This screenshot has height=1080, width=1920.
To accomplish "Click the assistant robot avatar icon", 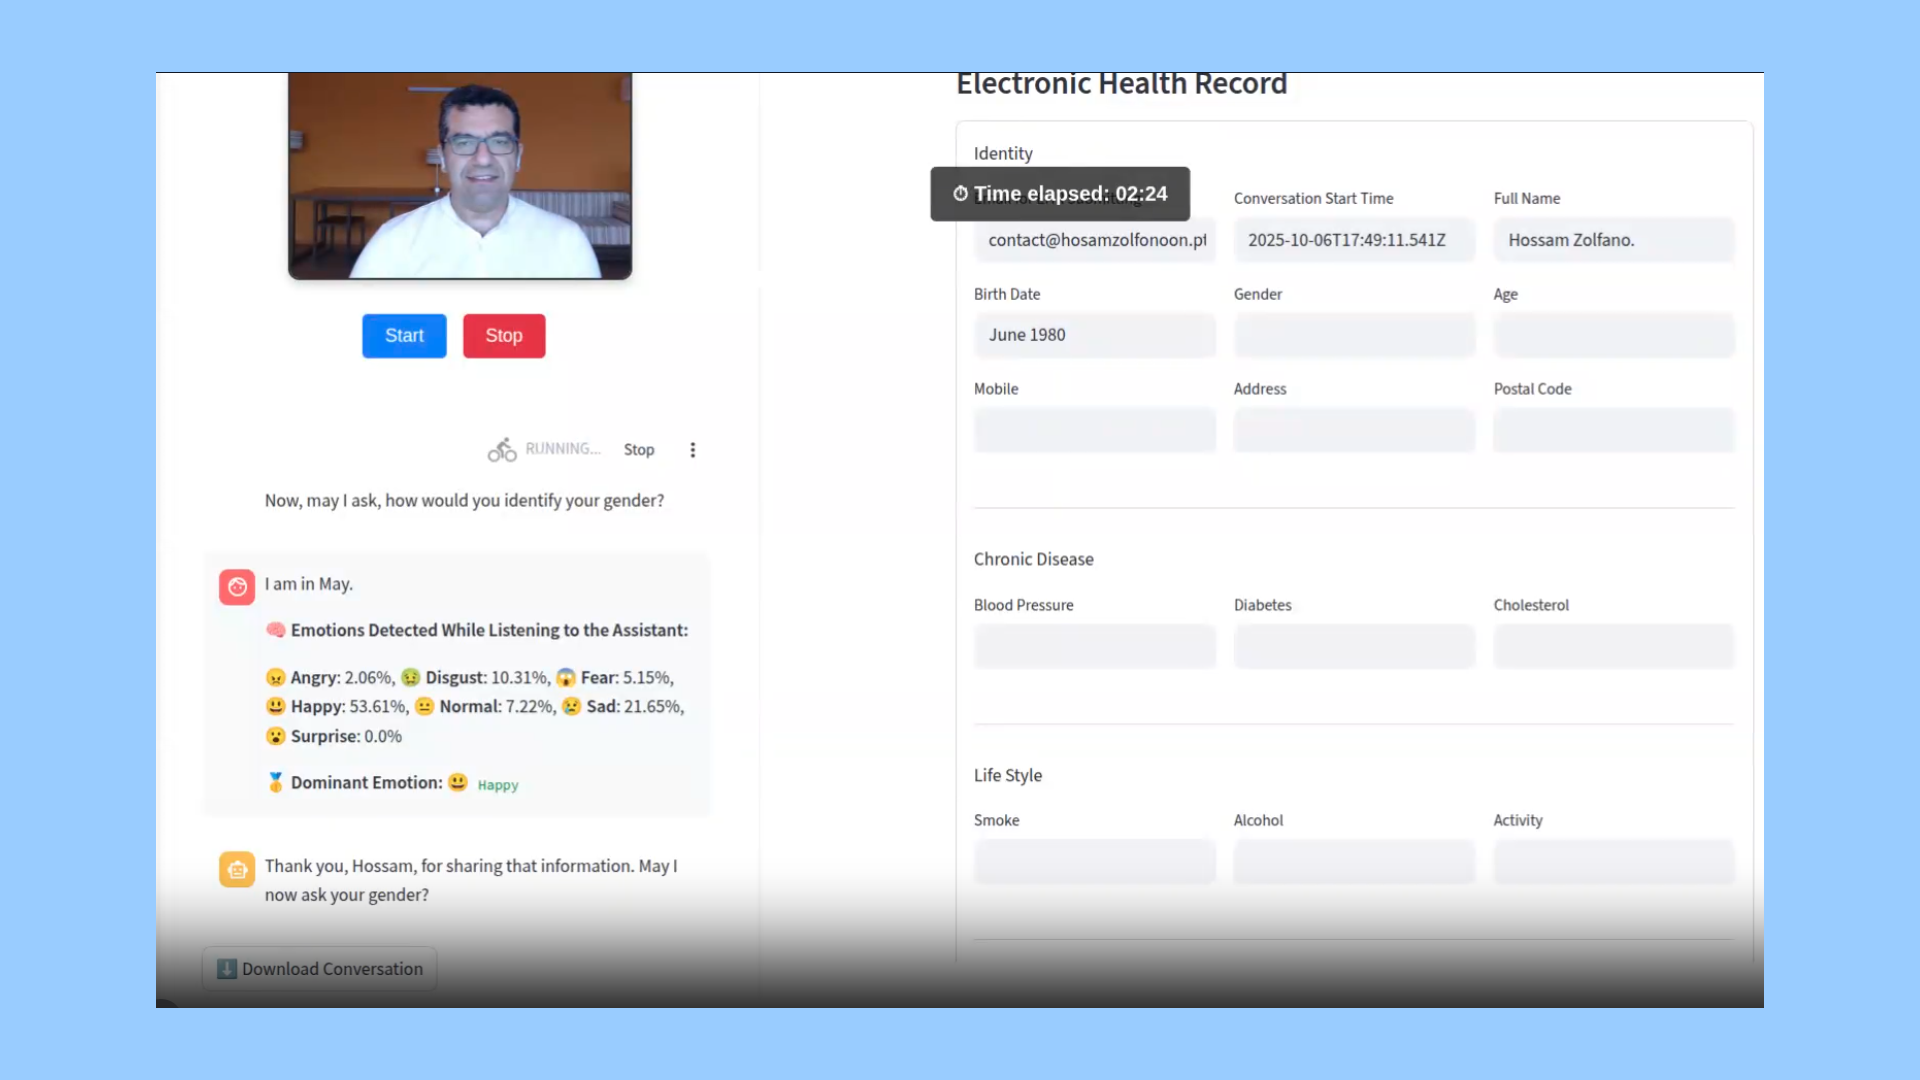I will tap(237, 869).
